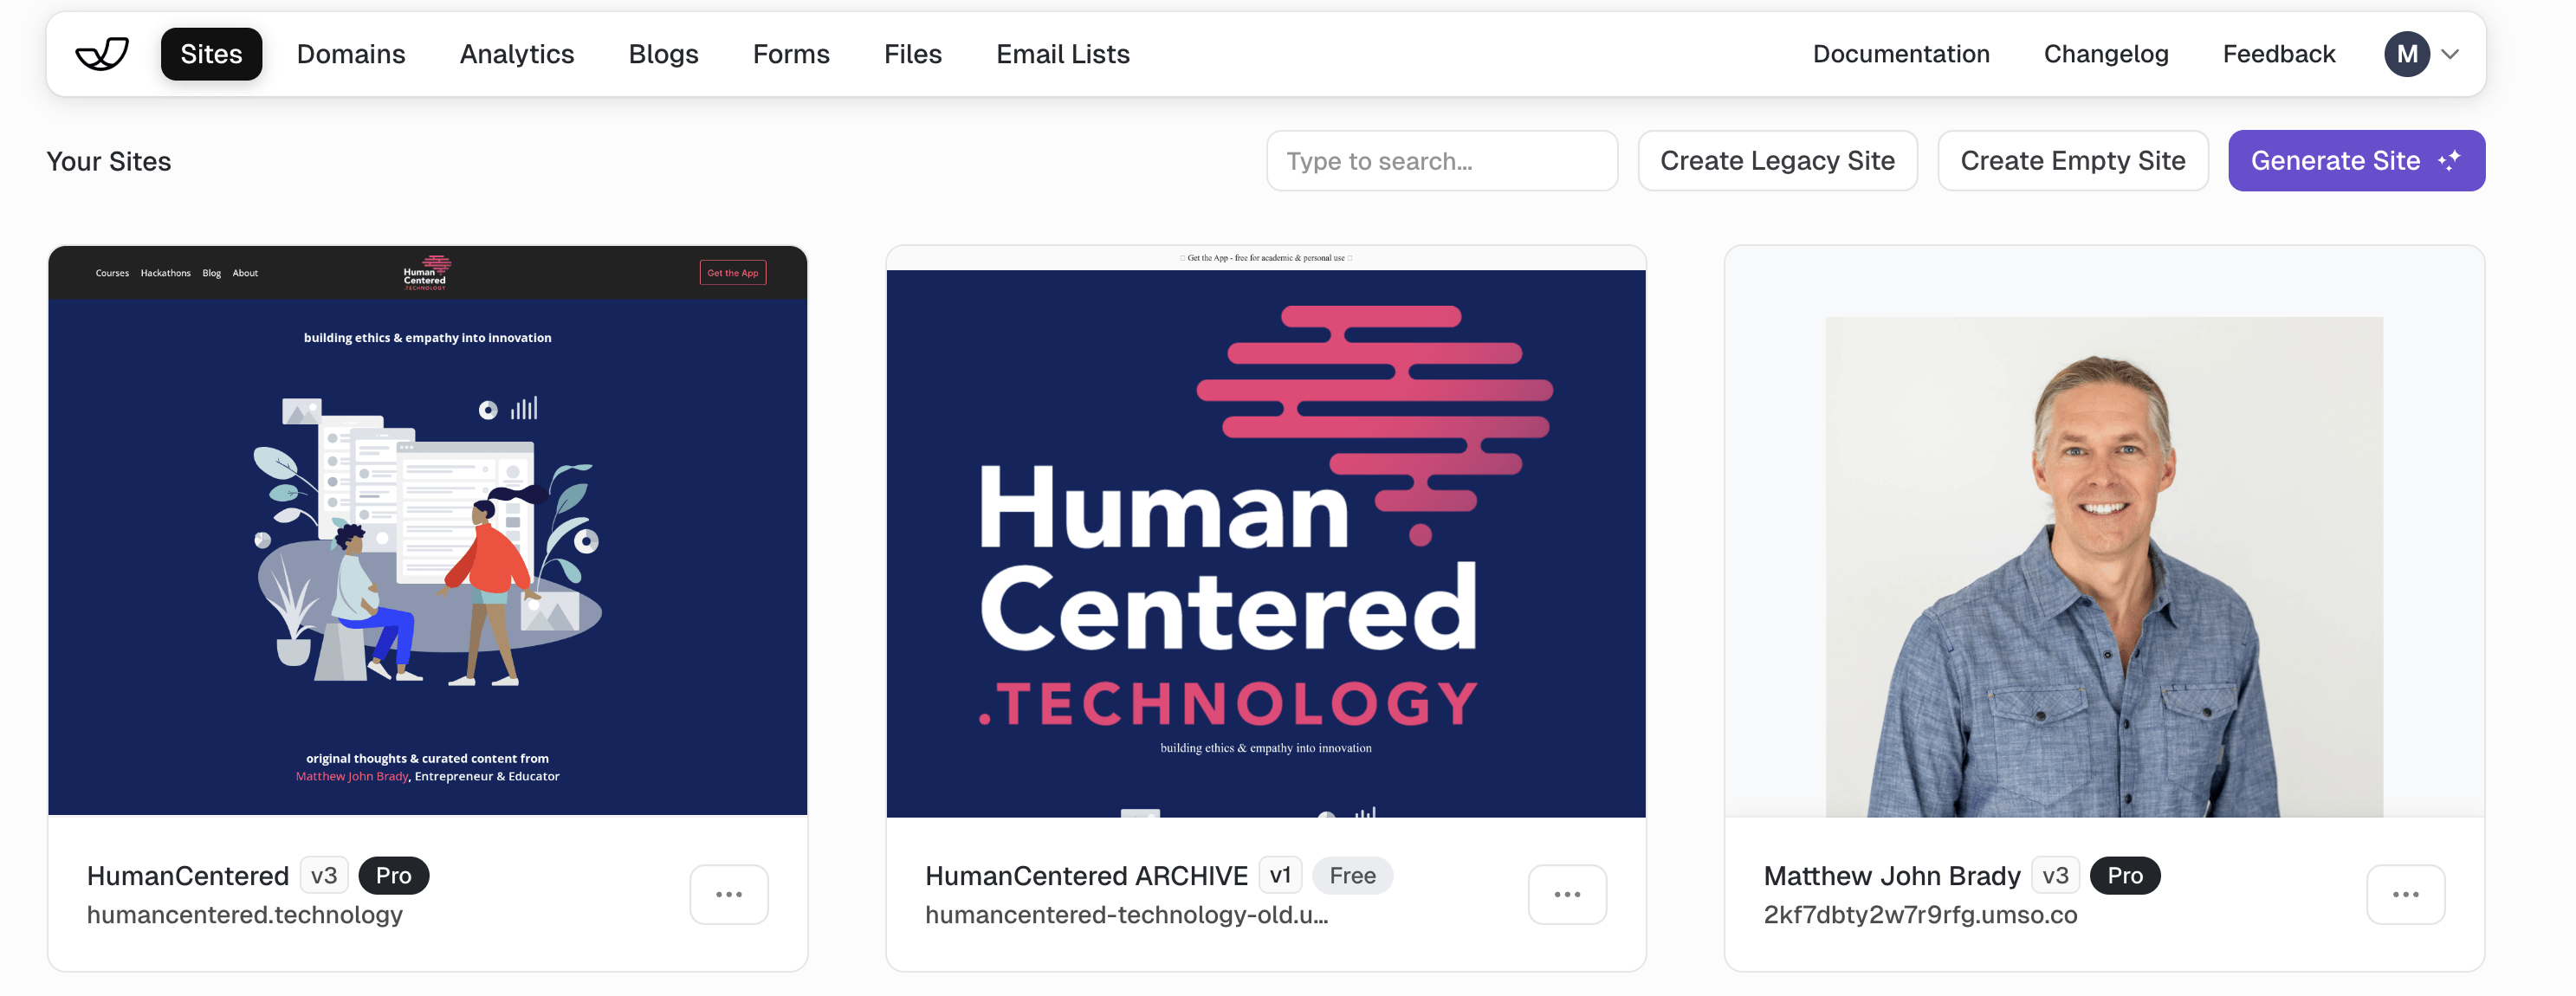The width and height of the screenshot is (2576, 996).
Task: Open the M user avatar
Action: (2406, 54)
